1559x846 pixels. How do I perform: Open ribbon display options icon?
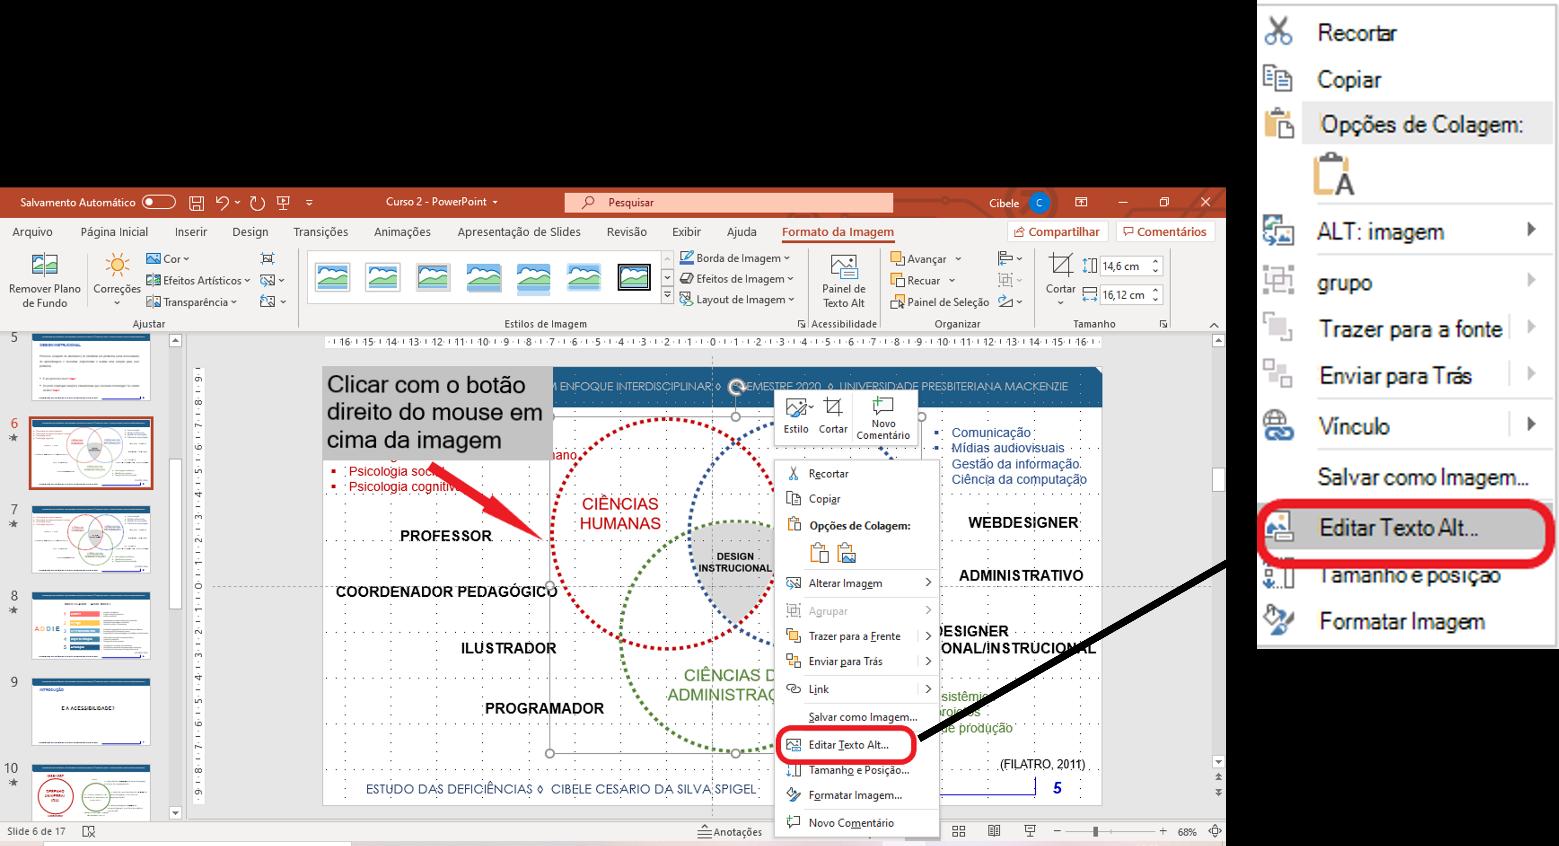point(1081,203)
